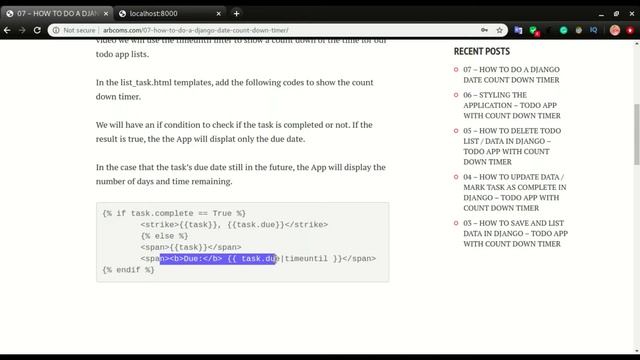Open saved passwords key icon
This screenshot has height=360, width=640.
[x=484, y=30]
